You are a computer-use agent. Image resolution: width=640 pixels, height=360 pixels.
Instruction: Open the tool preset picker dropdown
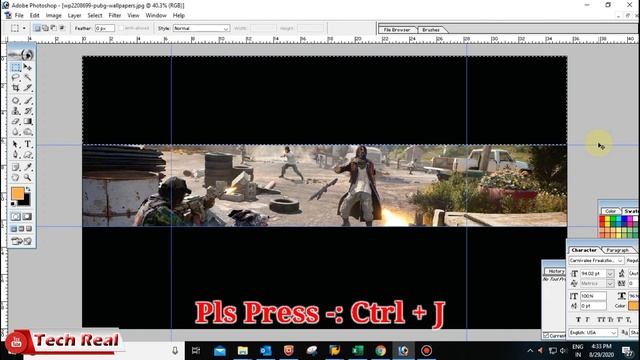[x=24, y=28]
